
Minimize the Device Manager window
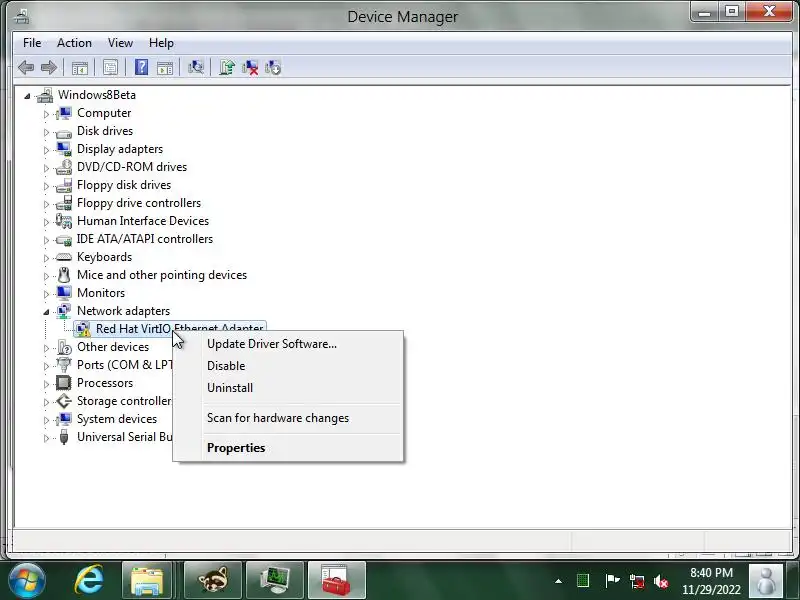click(x=705, y=11)
